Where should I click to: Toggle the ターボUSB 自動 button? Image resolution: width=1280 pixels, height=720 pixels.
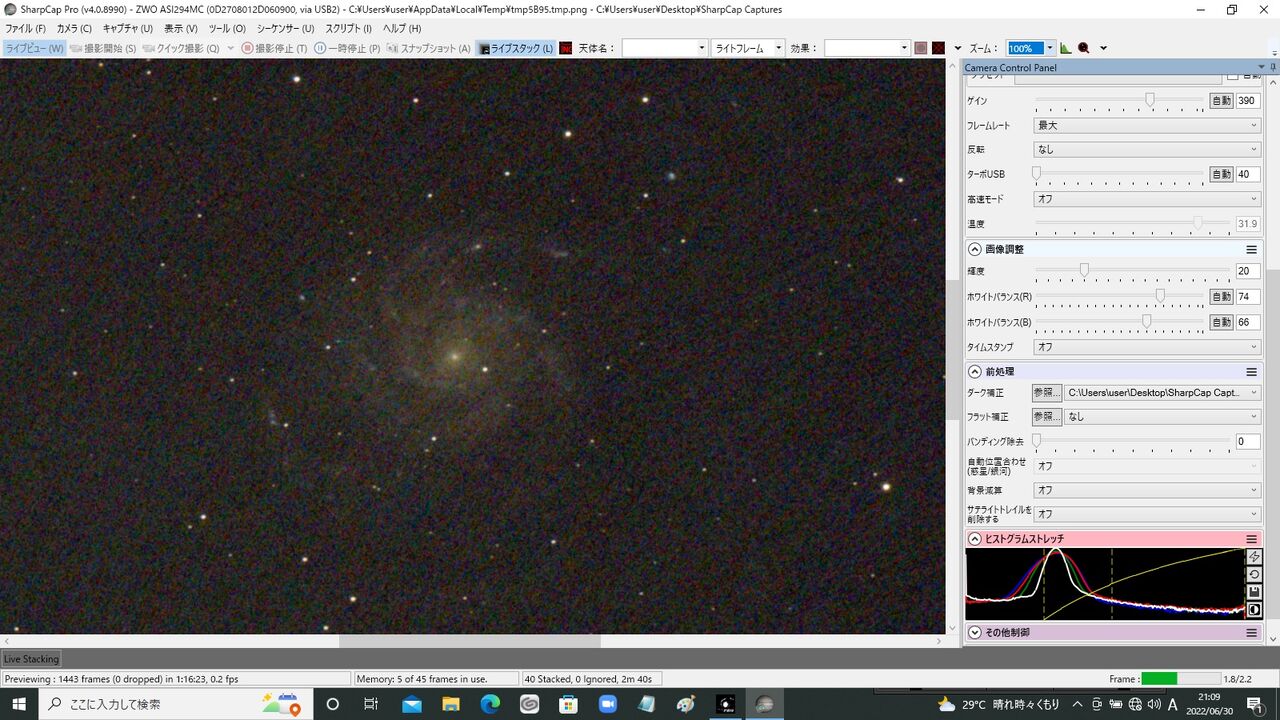[x=1221, y=174]
